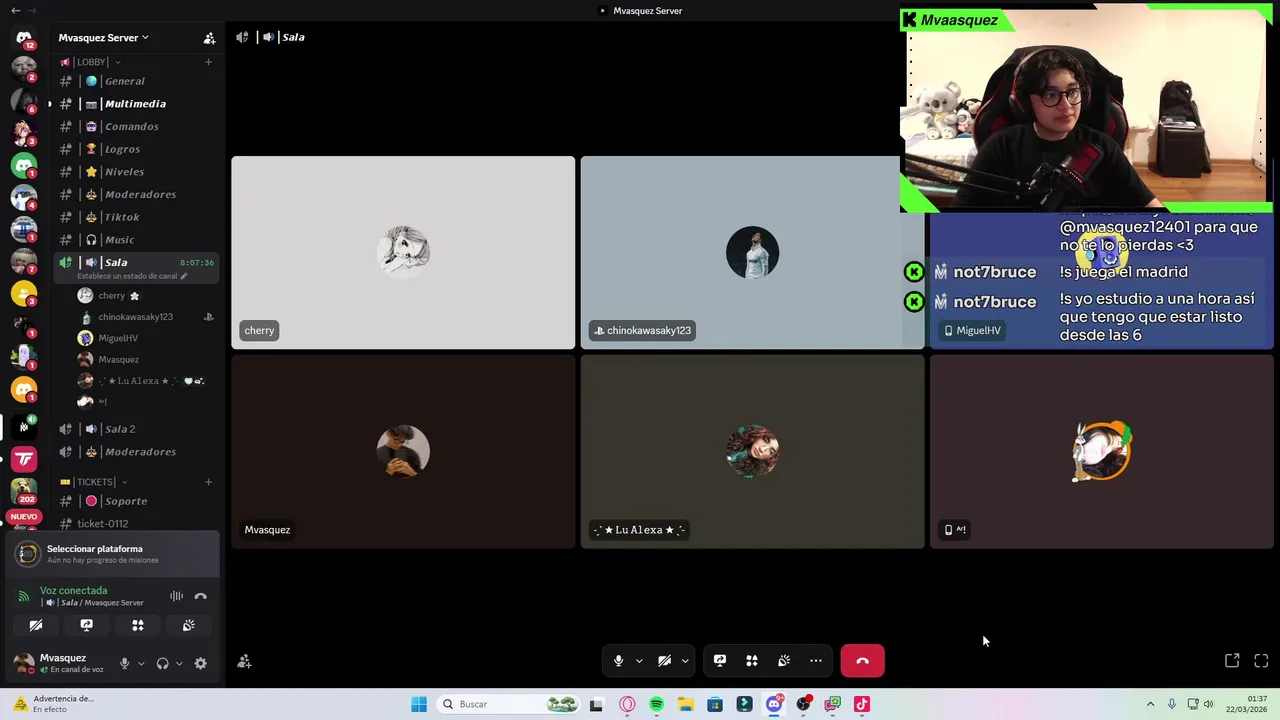Invite people icon beside Mvasquez Server title
1280x720 pixels.
pyautogui.click(x=209, y=38)
